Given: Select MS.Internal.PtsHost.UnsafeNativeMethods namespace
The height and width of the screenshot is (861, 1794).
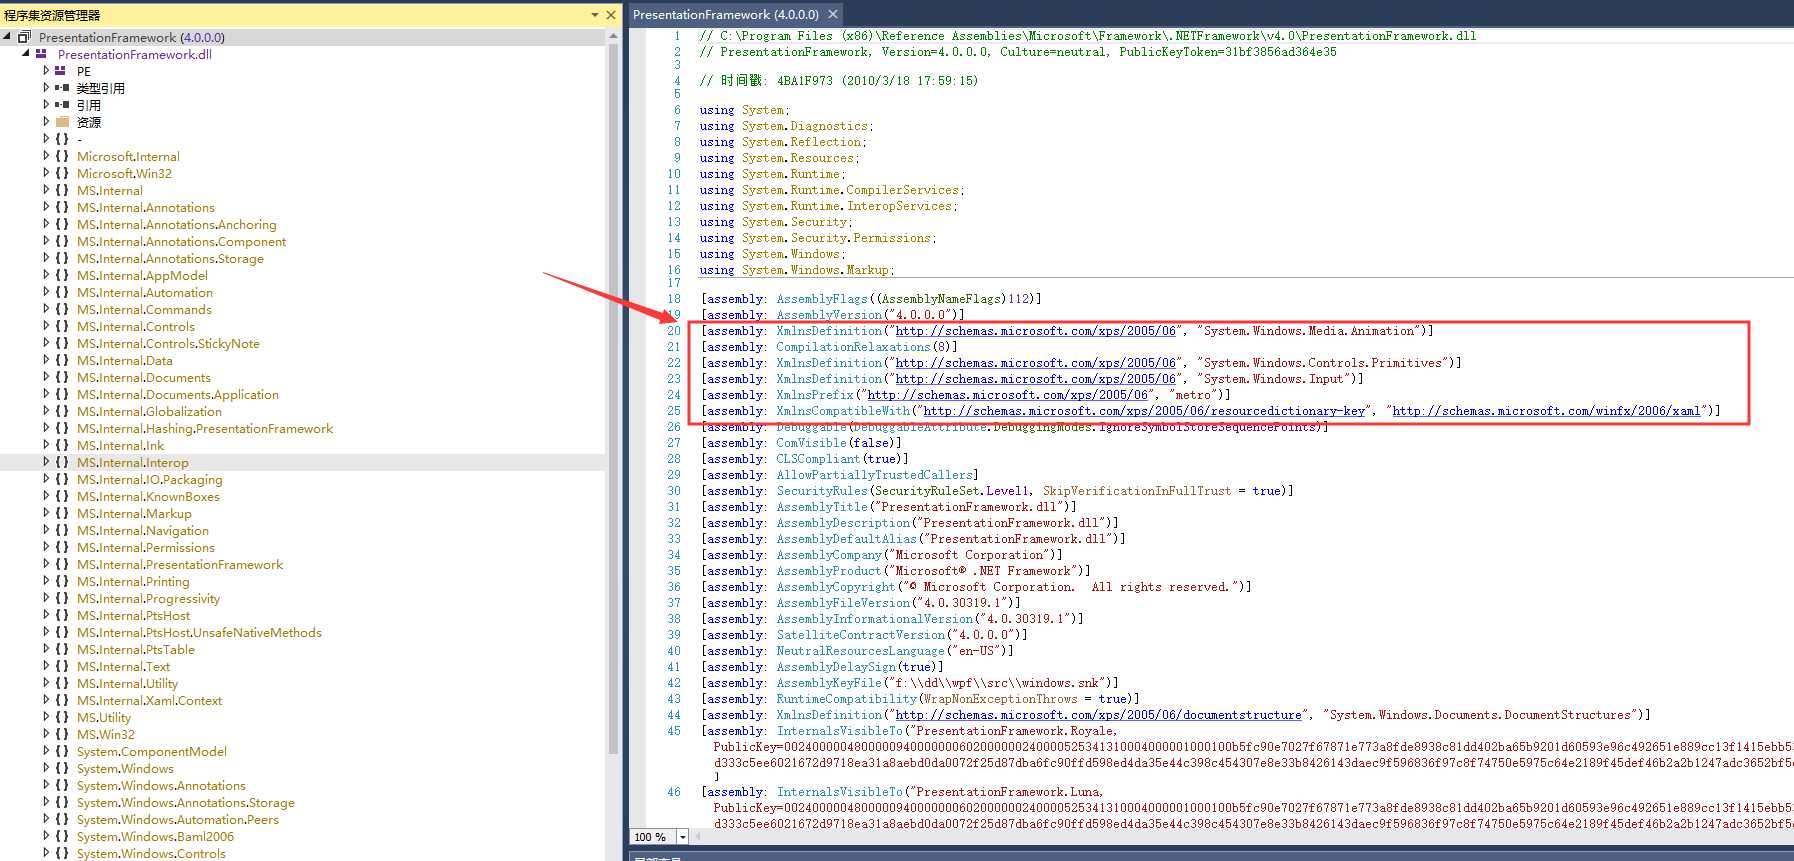Looking at the screenshot, I should 199,632.
